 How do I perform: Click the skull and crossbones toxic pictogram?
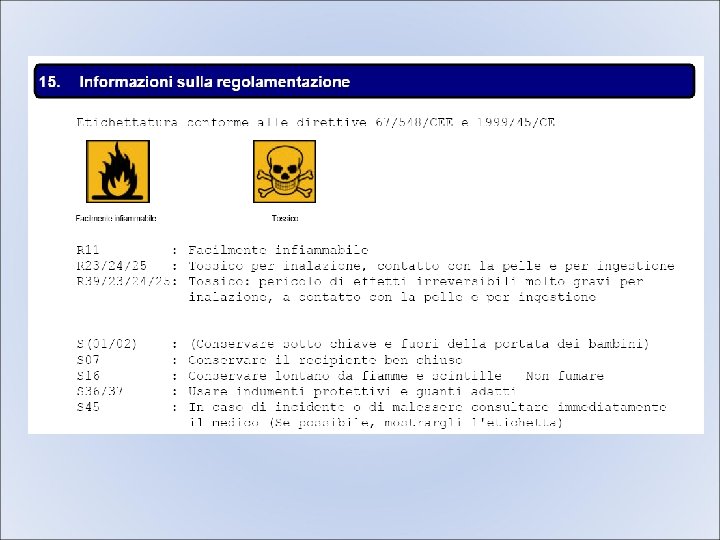[284, 171]
